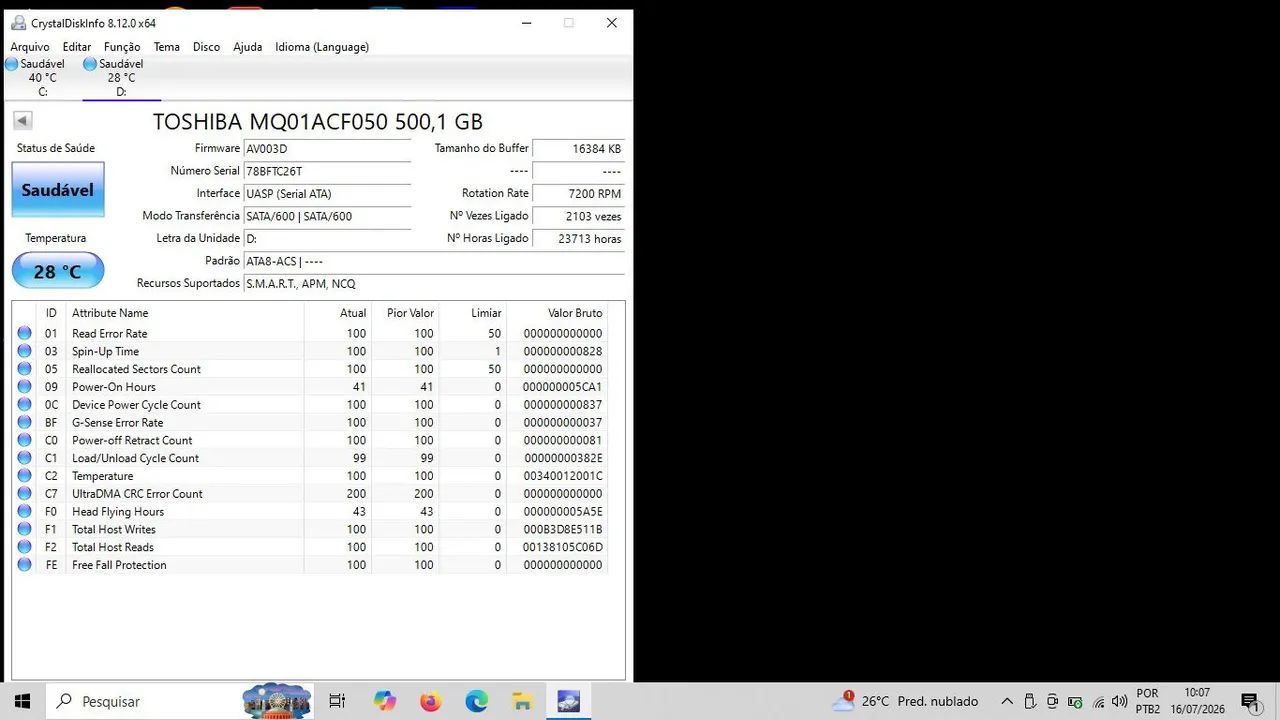This screenshot has height=720, width=1280.
Task: Open File Explorer from the taskbar
Action: coord(522,701)
